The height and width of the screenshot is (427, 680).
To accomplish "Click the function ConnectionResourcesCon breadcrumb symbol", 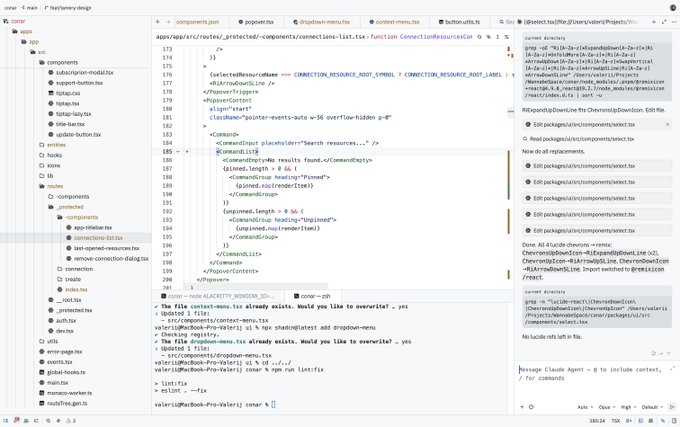I will click(421, 37).
